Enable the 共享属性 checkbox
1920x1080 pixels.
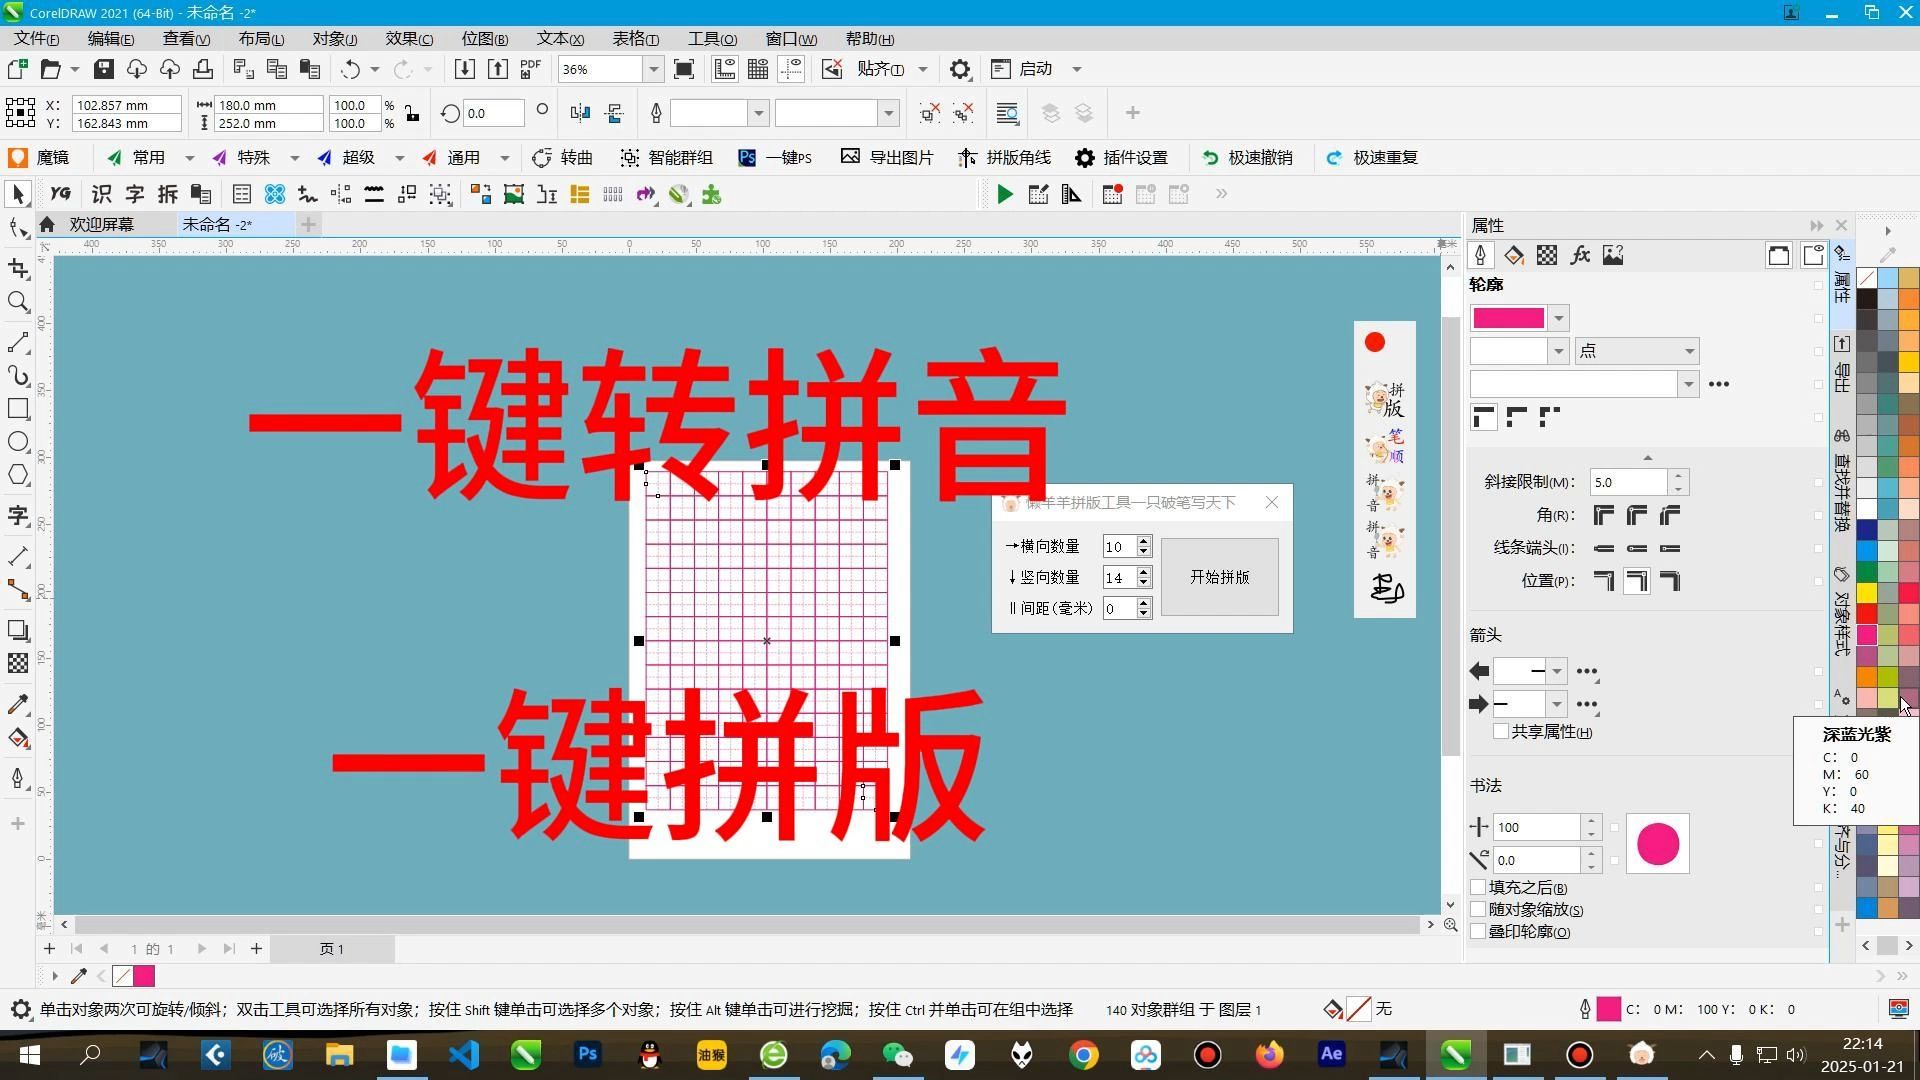(x=1500, y=731)
